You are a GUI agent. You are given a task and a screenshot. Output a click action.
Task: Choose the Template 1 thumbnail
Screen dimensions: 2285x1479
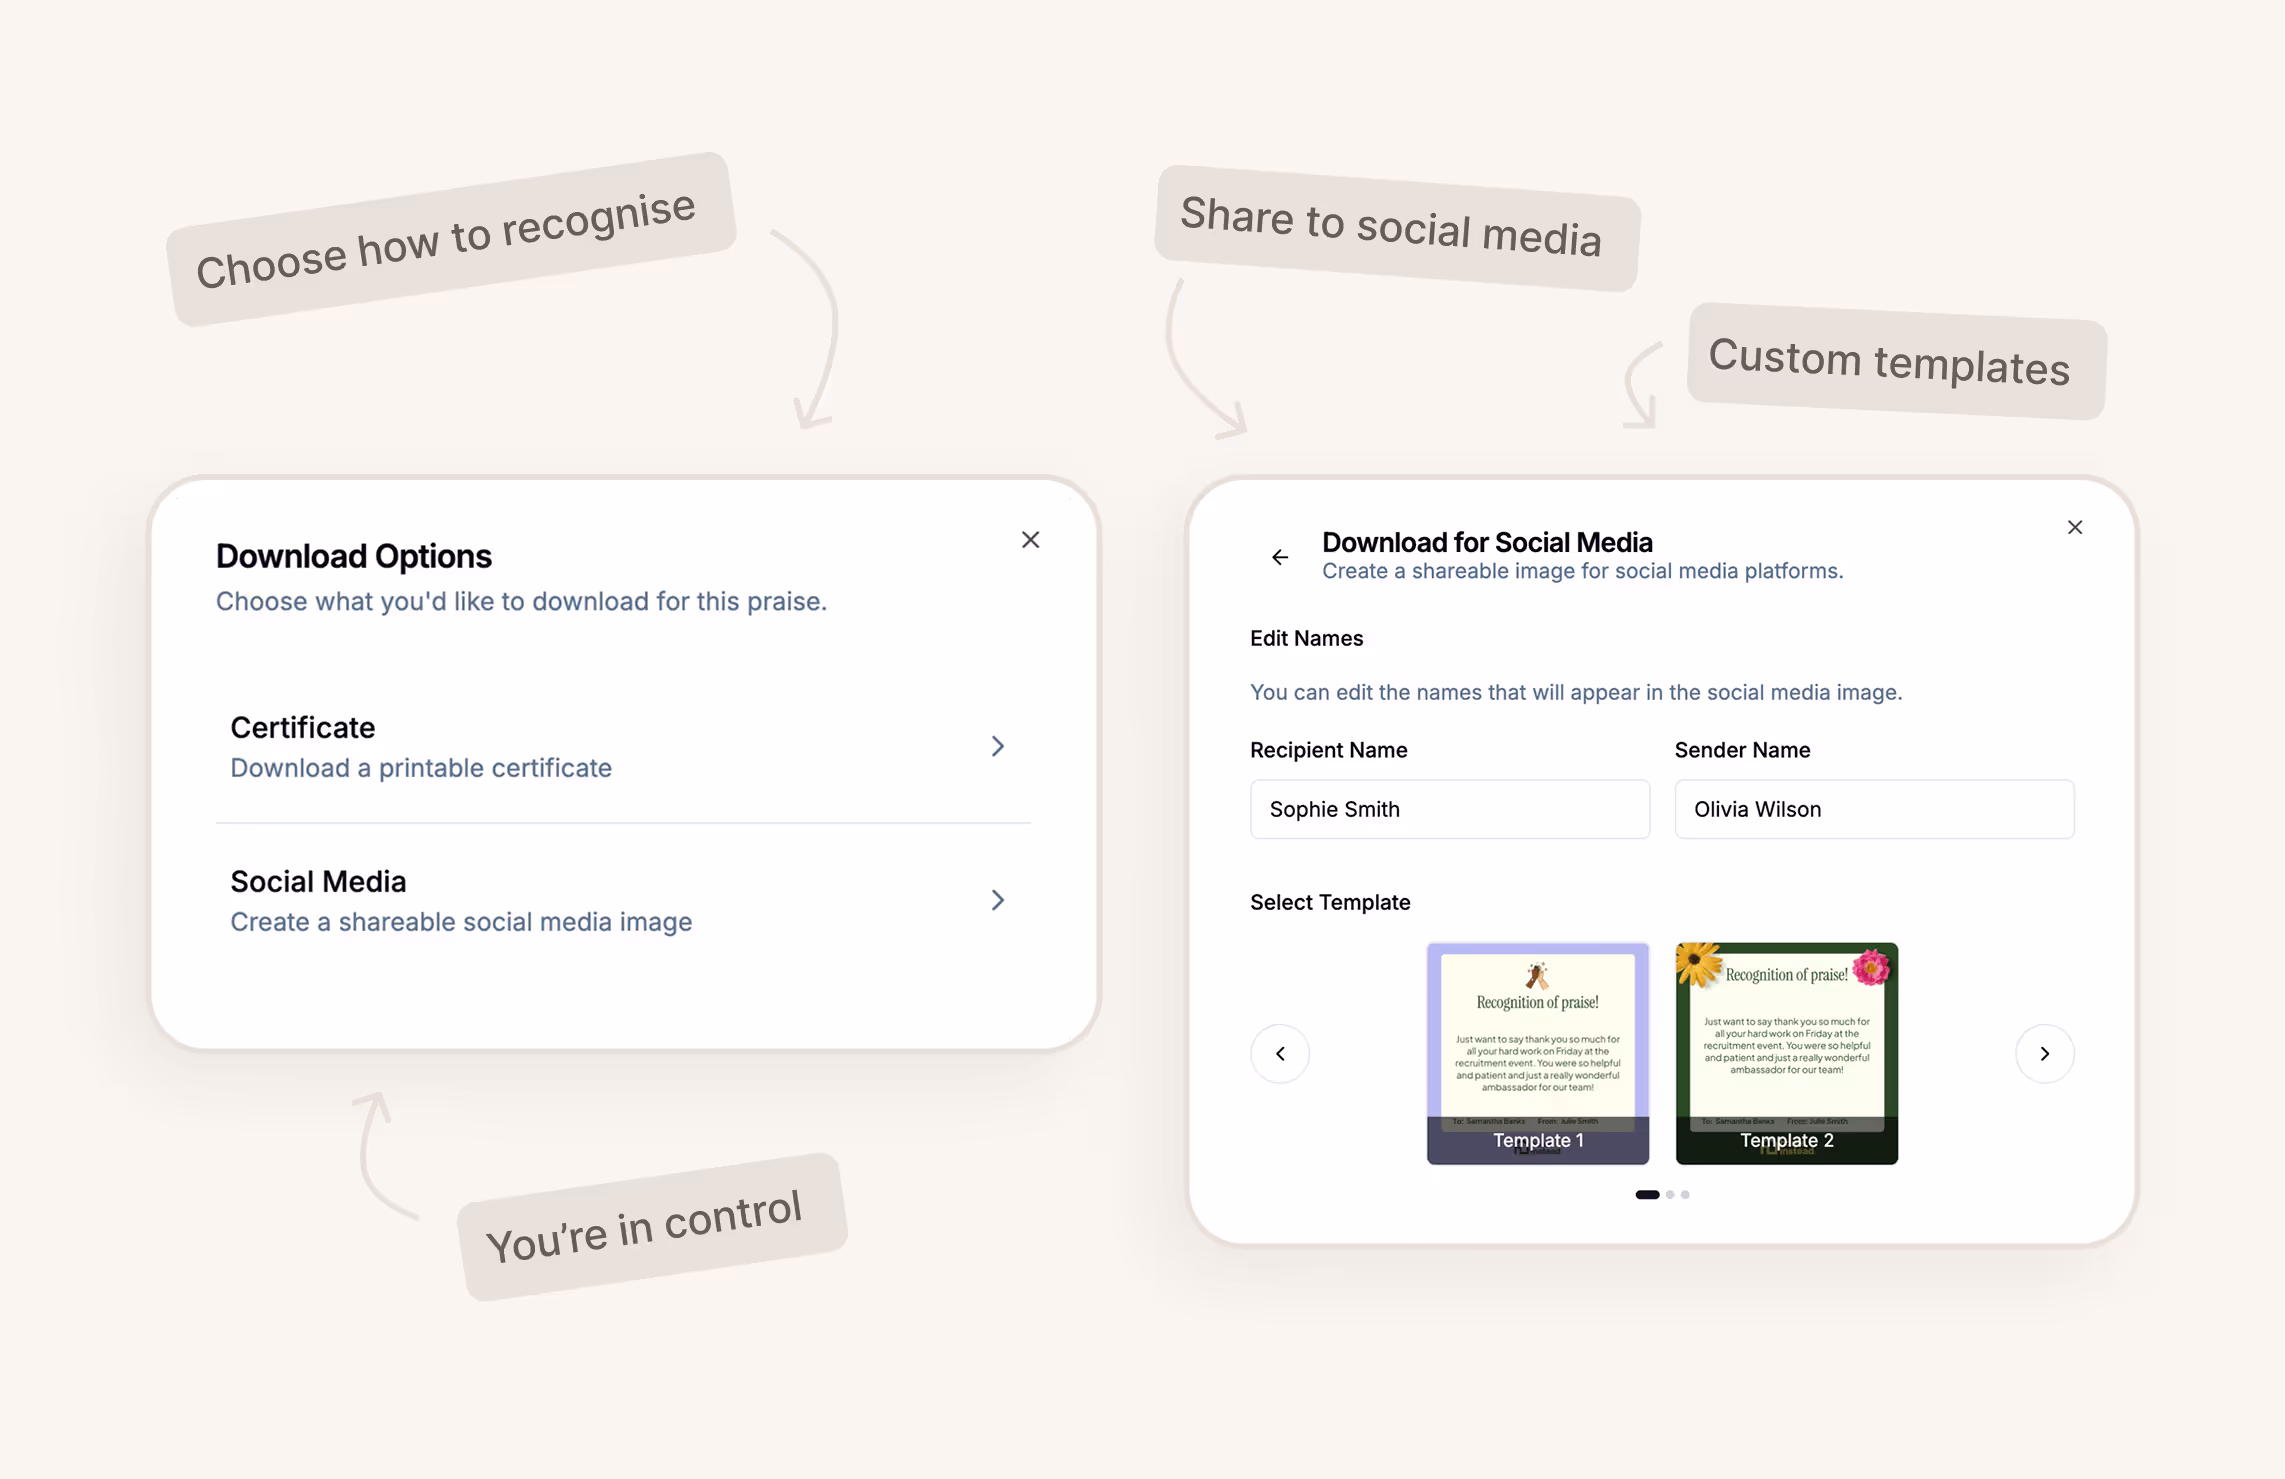pos(1538,1053)
